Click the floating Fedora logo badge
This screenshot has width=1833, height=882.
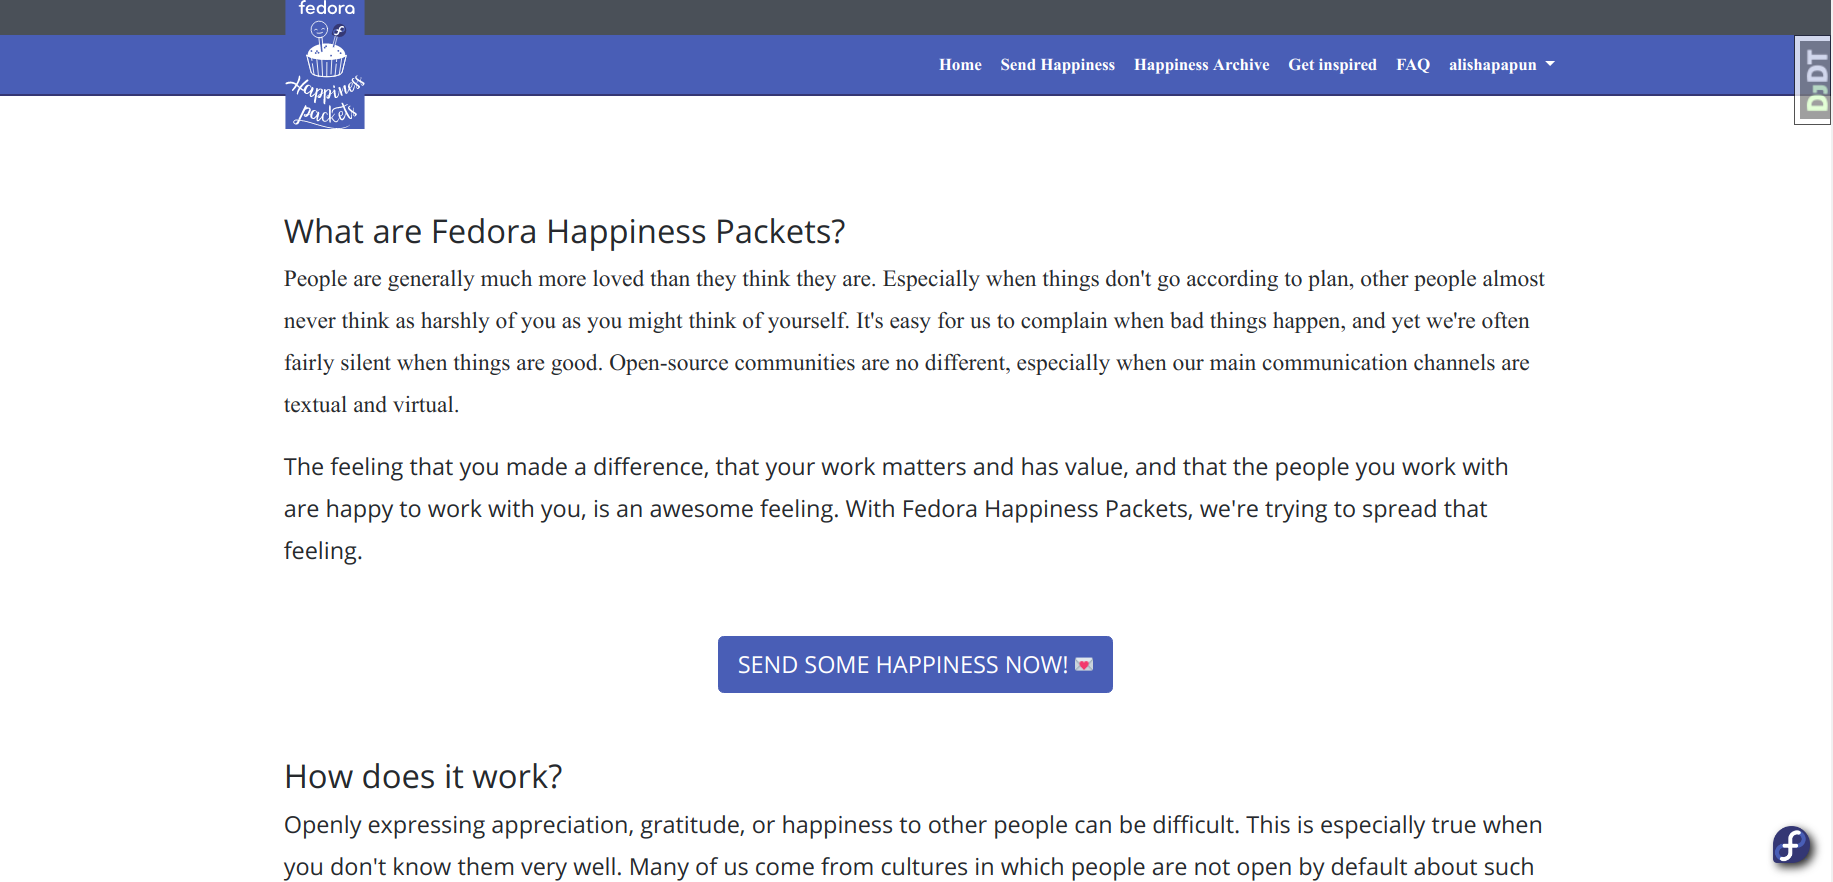pos(1791,845)
